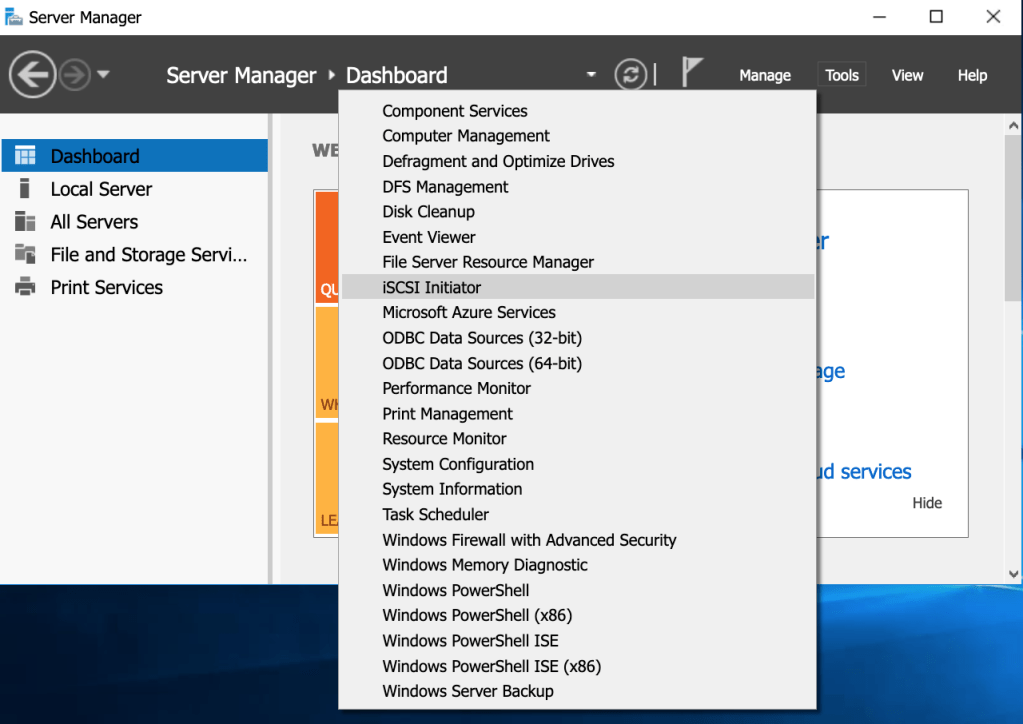This screenshot has width=1023, height=724.
Task: Click the refresh dashboard icon
Action: click(630, 75)
